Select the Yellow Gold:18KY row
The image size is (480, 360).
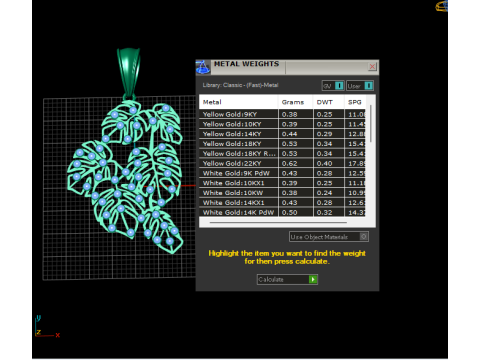(x=282, y=144)
